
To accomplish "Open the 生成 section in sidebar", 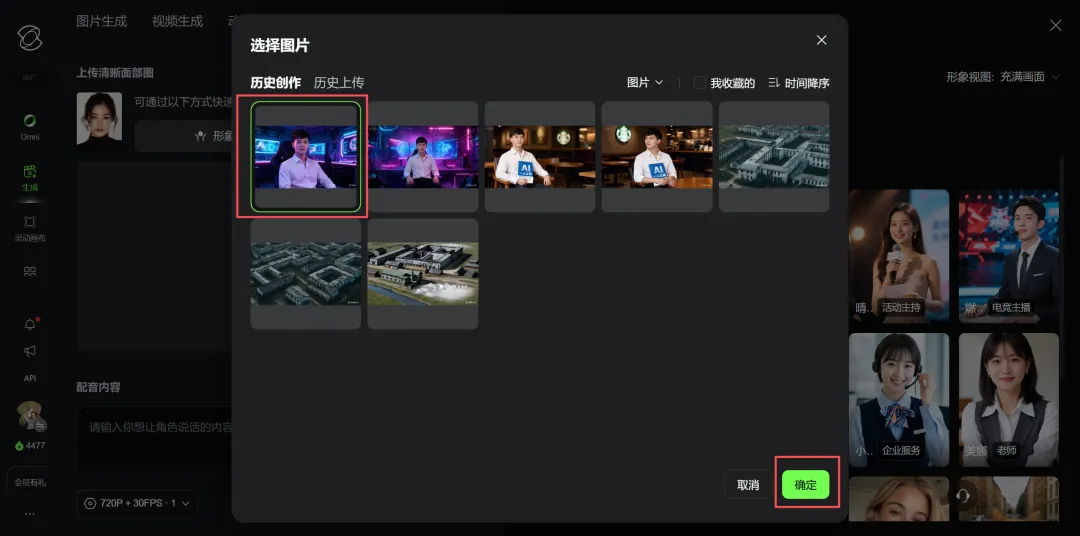I will point(30,178).
